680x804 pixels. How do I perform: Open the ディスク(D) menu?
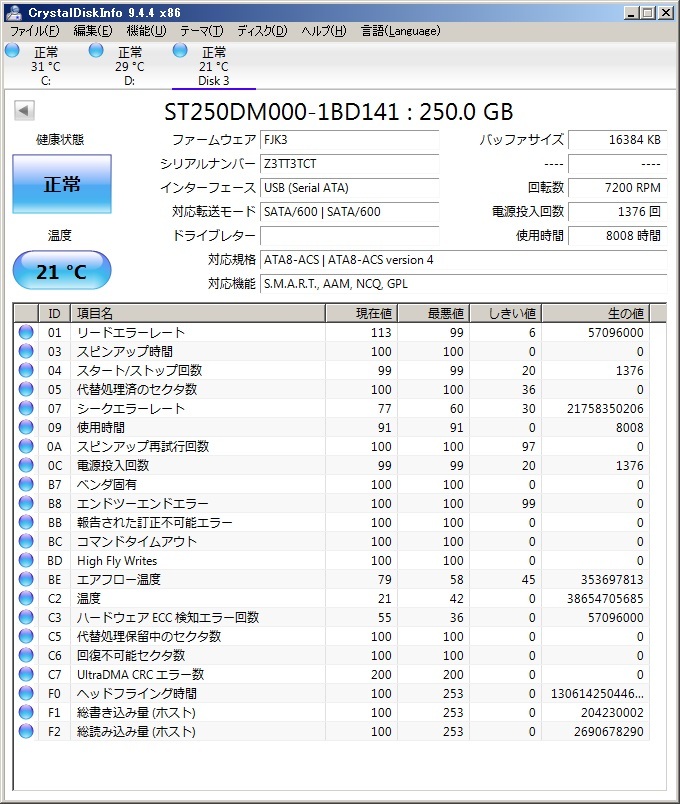262,31
